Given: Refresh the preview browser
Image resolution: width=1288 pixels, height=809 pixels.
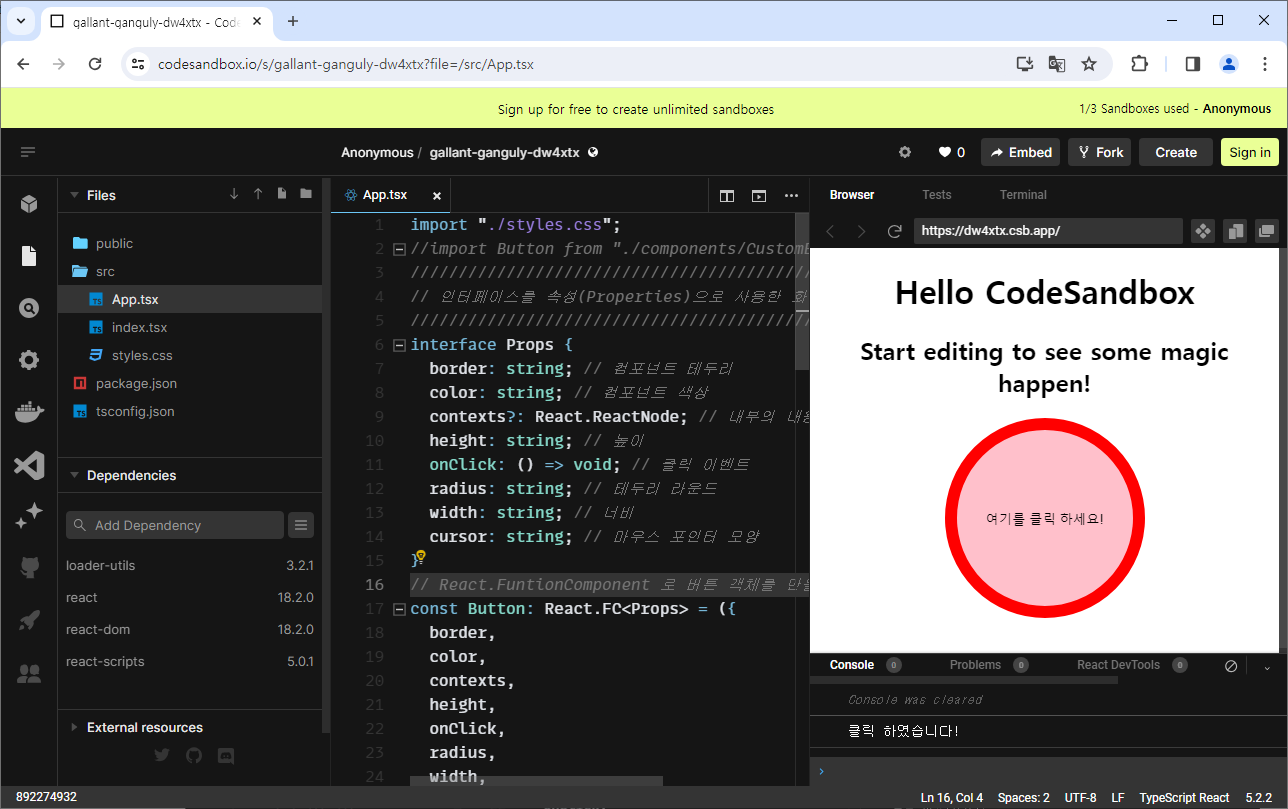Looking at the screenshot, I should (x=895, y=231).
